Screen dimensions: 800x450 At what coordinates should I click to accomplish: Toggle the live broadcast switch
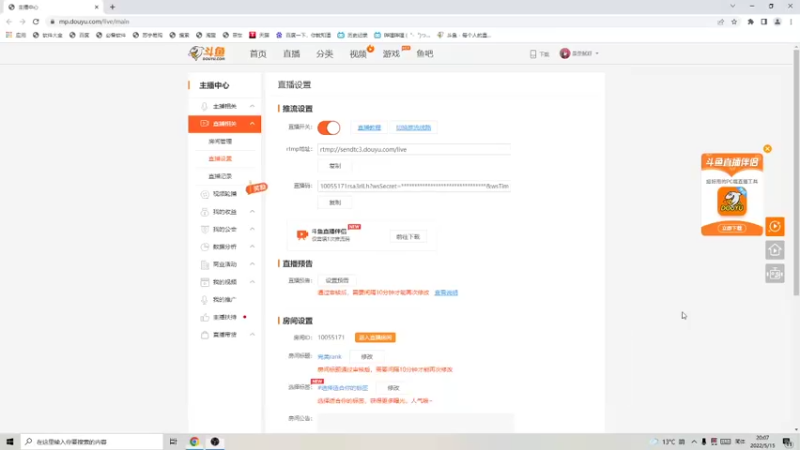click(x=329, y=128)
